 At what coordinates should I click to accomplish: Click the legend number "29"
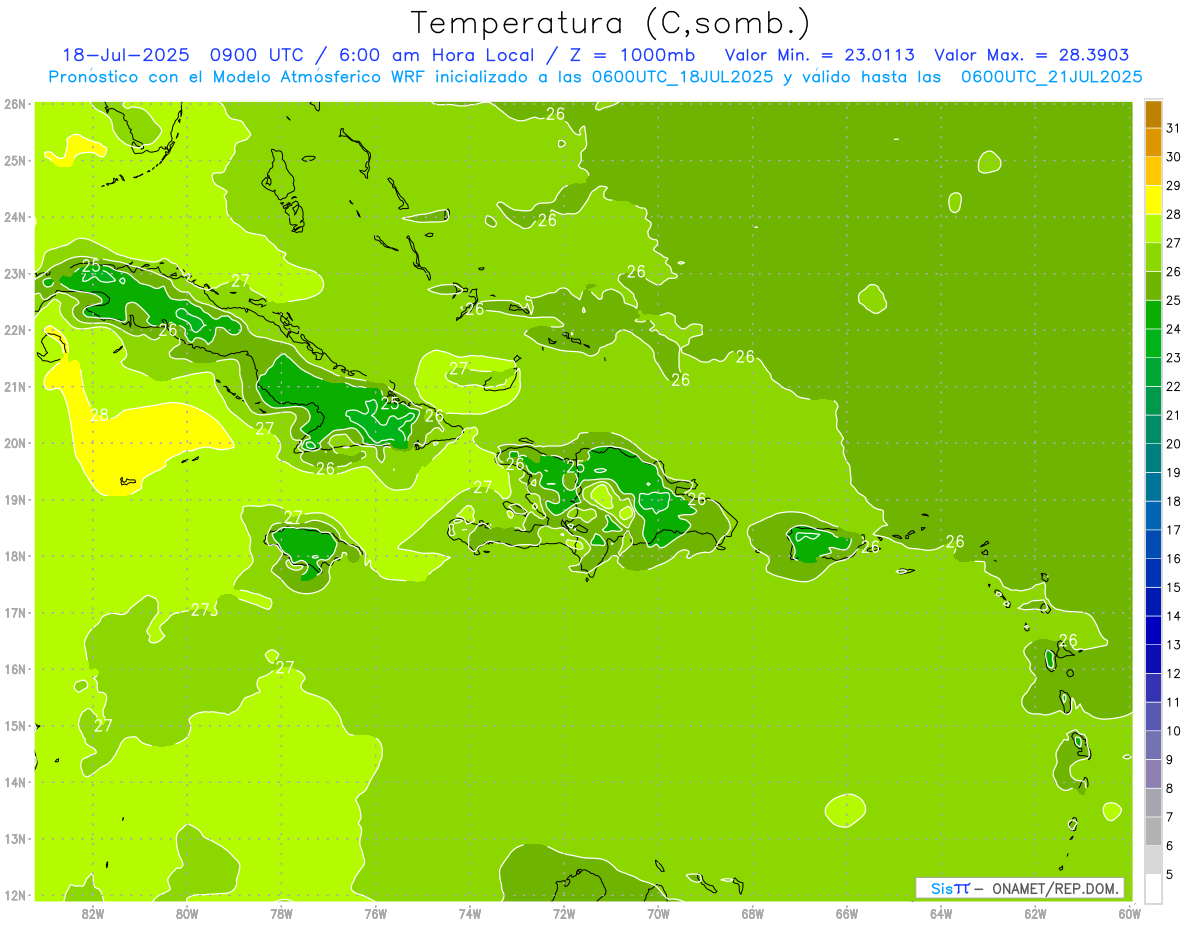(x=1173, y=185)
